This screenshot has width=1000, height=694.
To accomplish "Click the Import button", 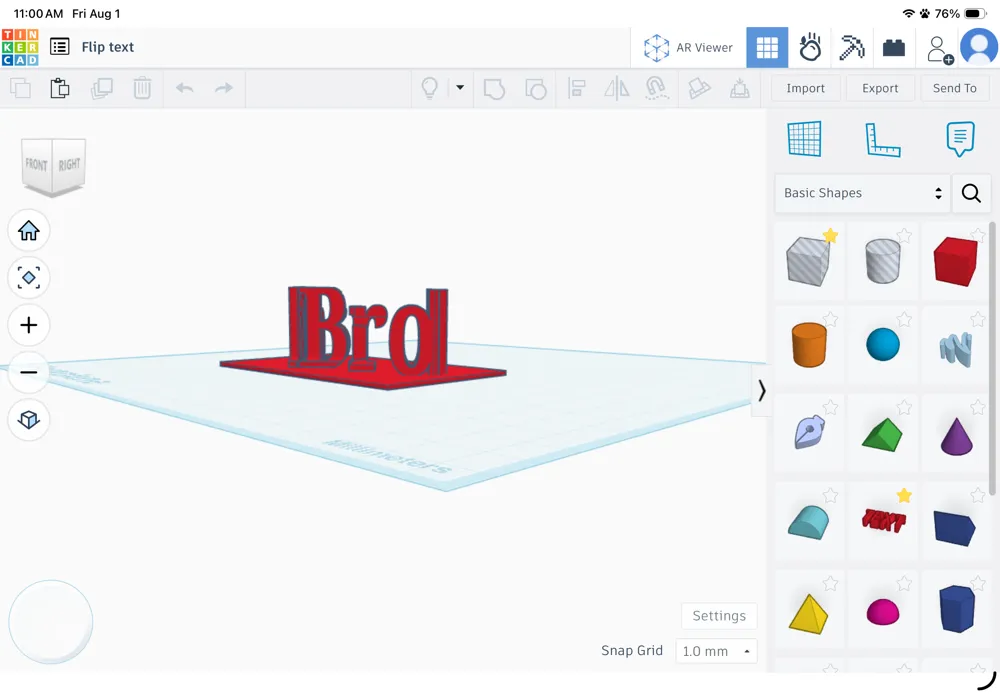I will (805, 88).
